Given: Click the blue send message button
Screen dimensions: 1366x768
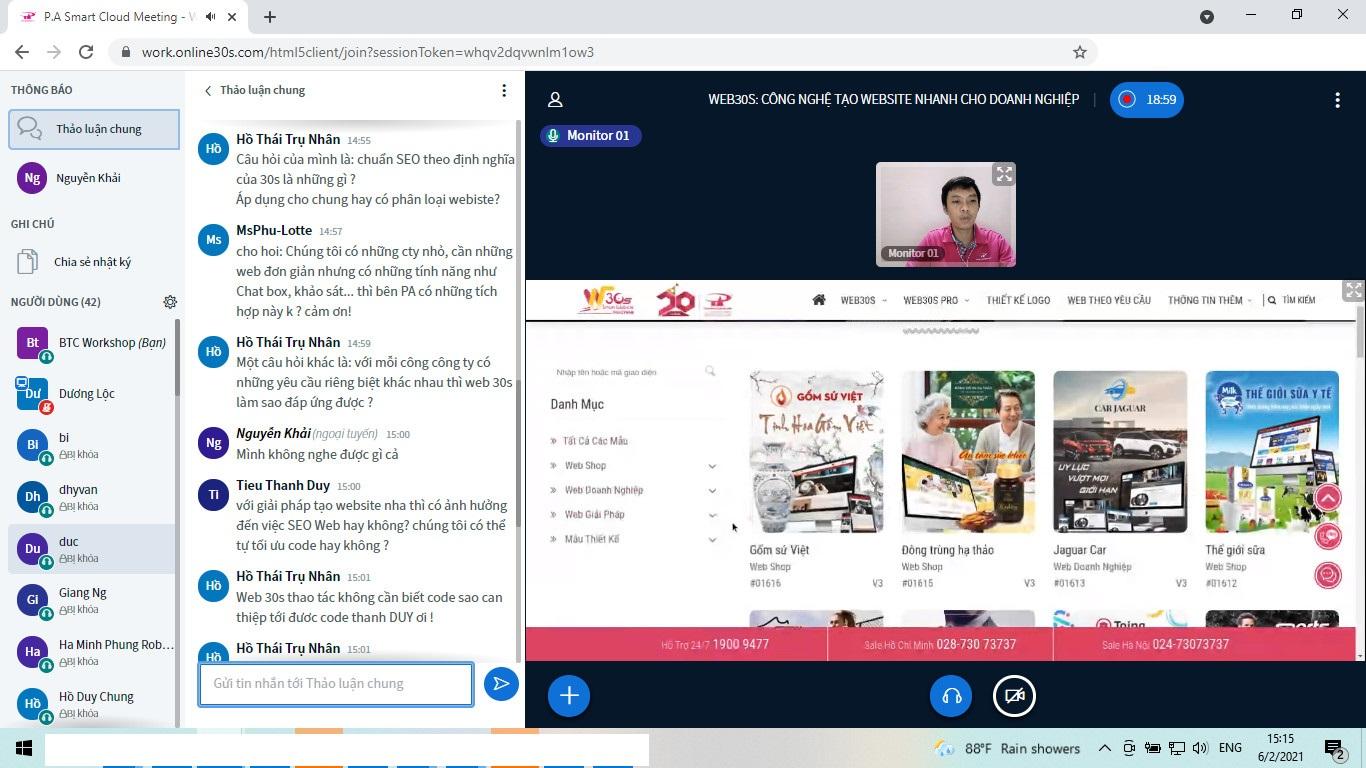Looking at the screenshot, I should (501, 684).
